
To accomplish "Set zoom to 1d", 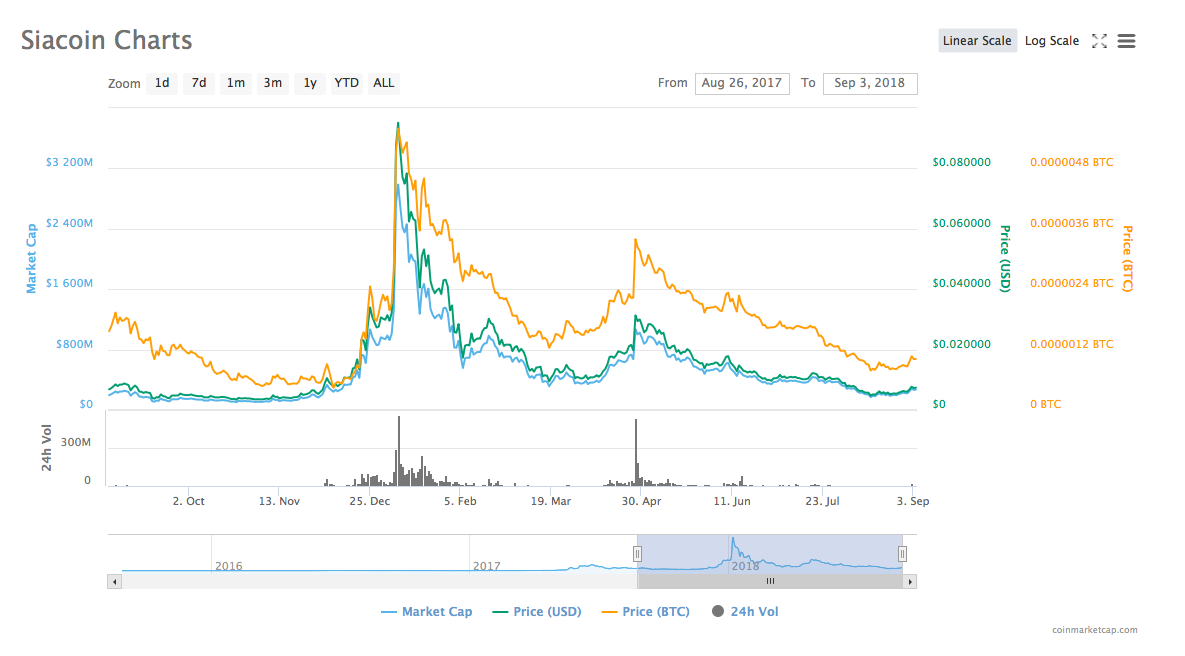I will [162, 83].
